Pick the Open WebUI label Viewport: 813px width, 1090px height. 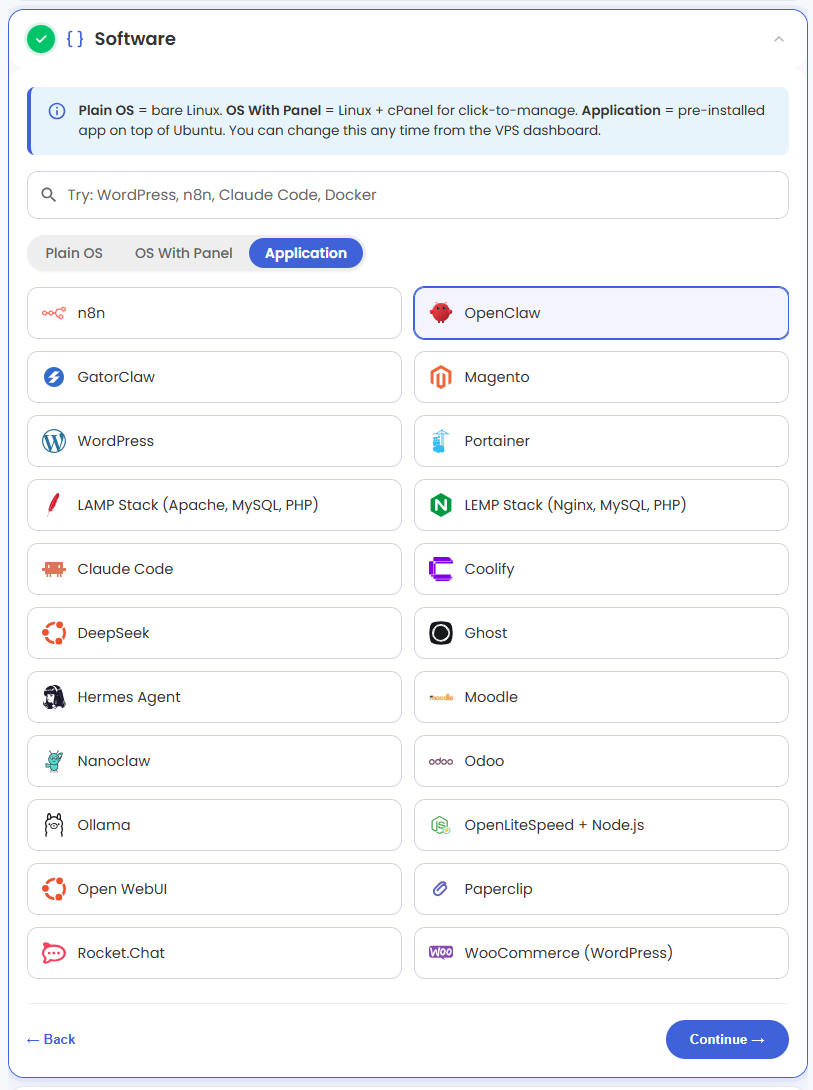[122, 888]
